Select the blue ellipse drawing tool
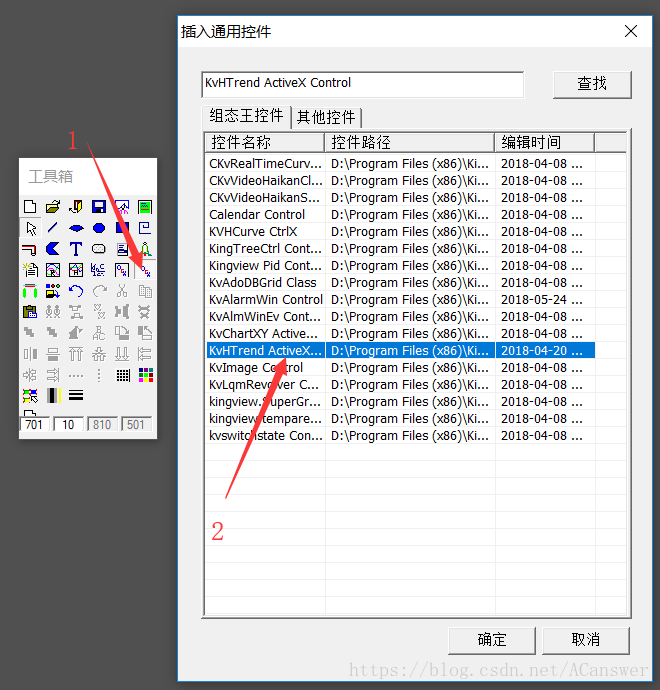 pyautogui.click(x=99, y=228)
